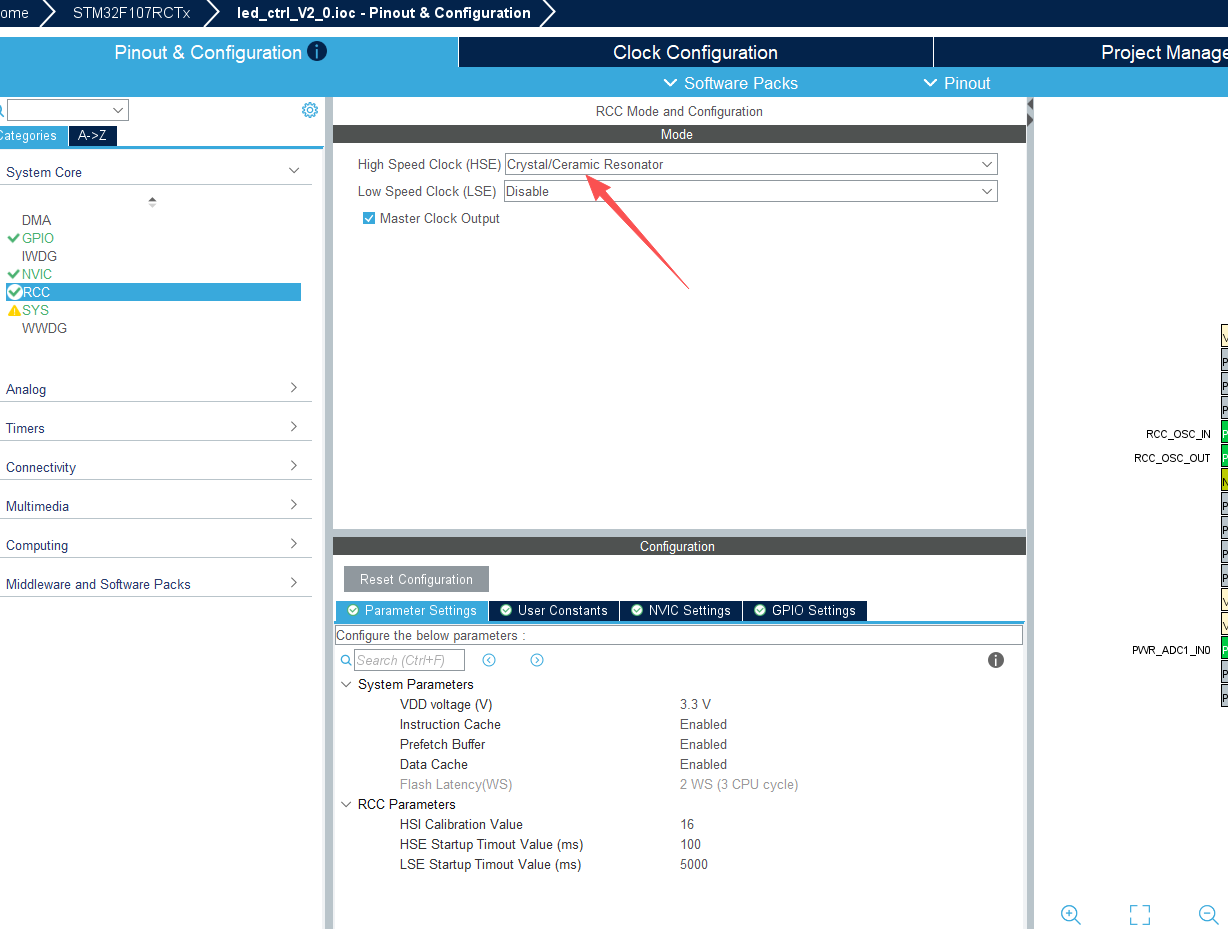Zoom in on the pinout view
Screen dimensions: 1228x929
coord(1071,914)
